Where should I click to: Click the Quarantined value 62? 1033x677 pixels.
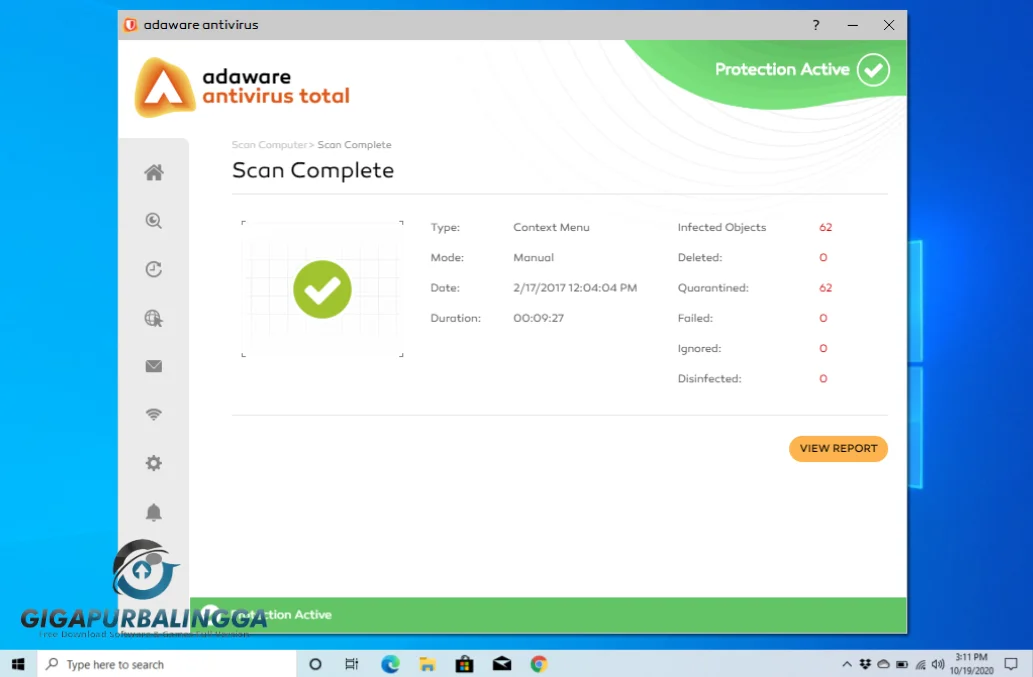tap(825, 288)
